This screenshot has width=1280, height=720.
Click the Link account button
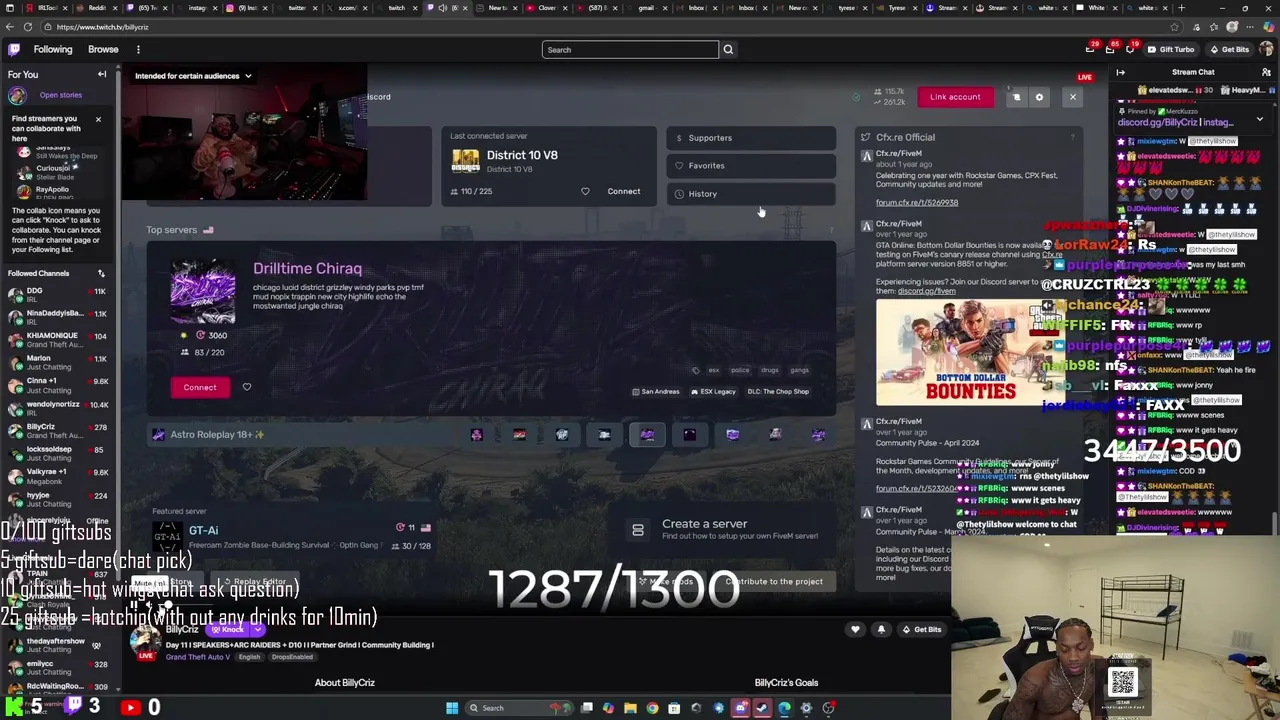[x=955, y=97]
